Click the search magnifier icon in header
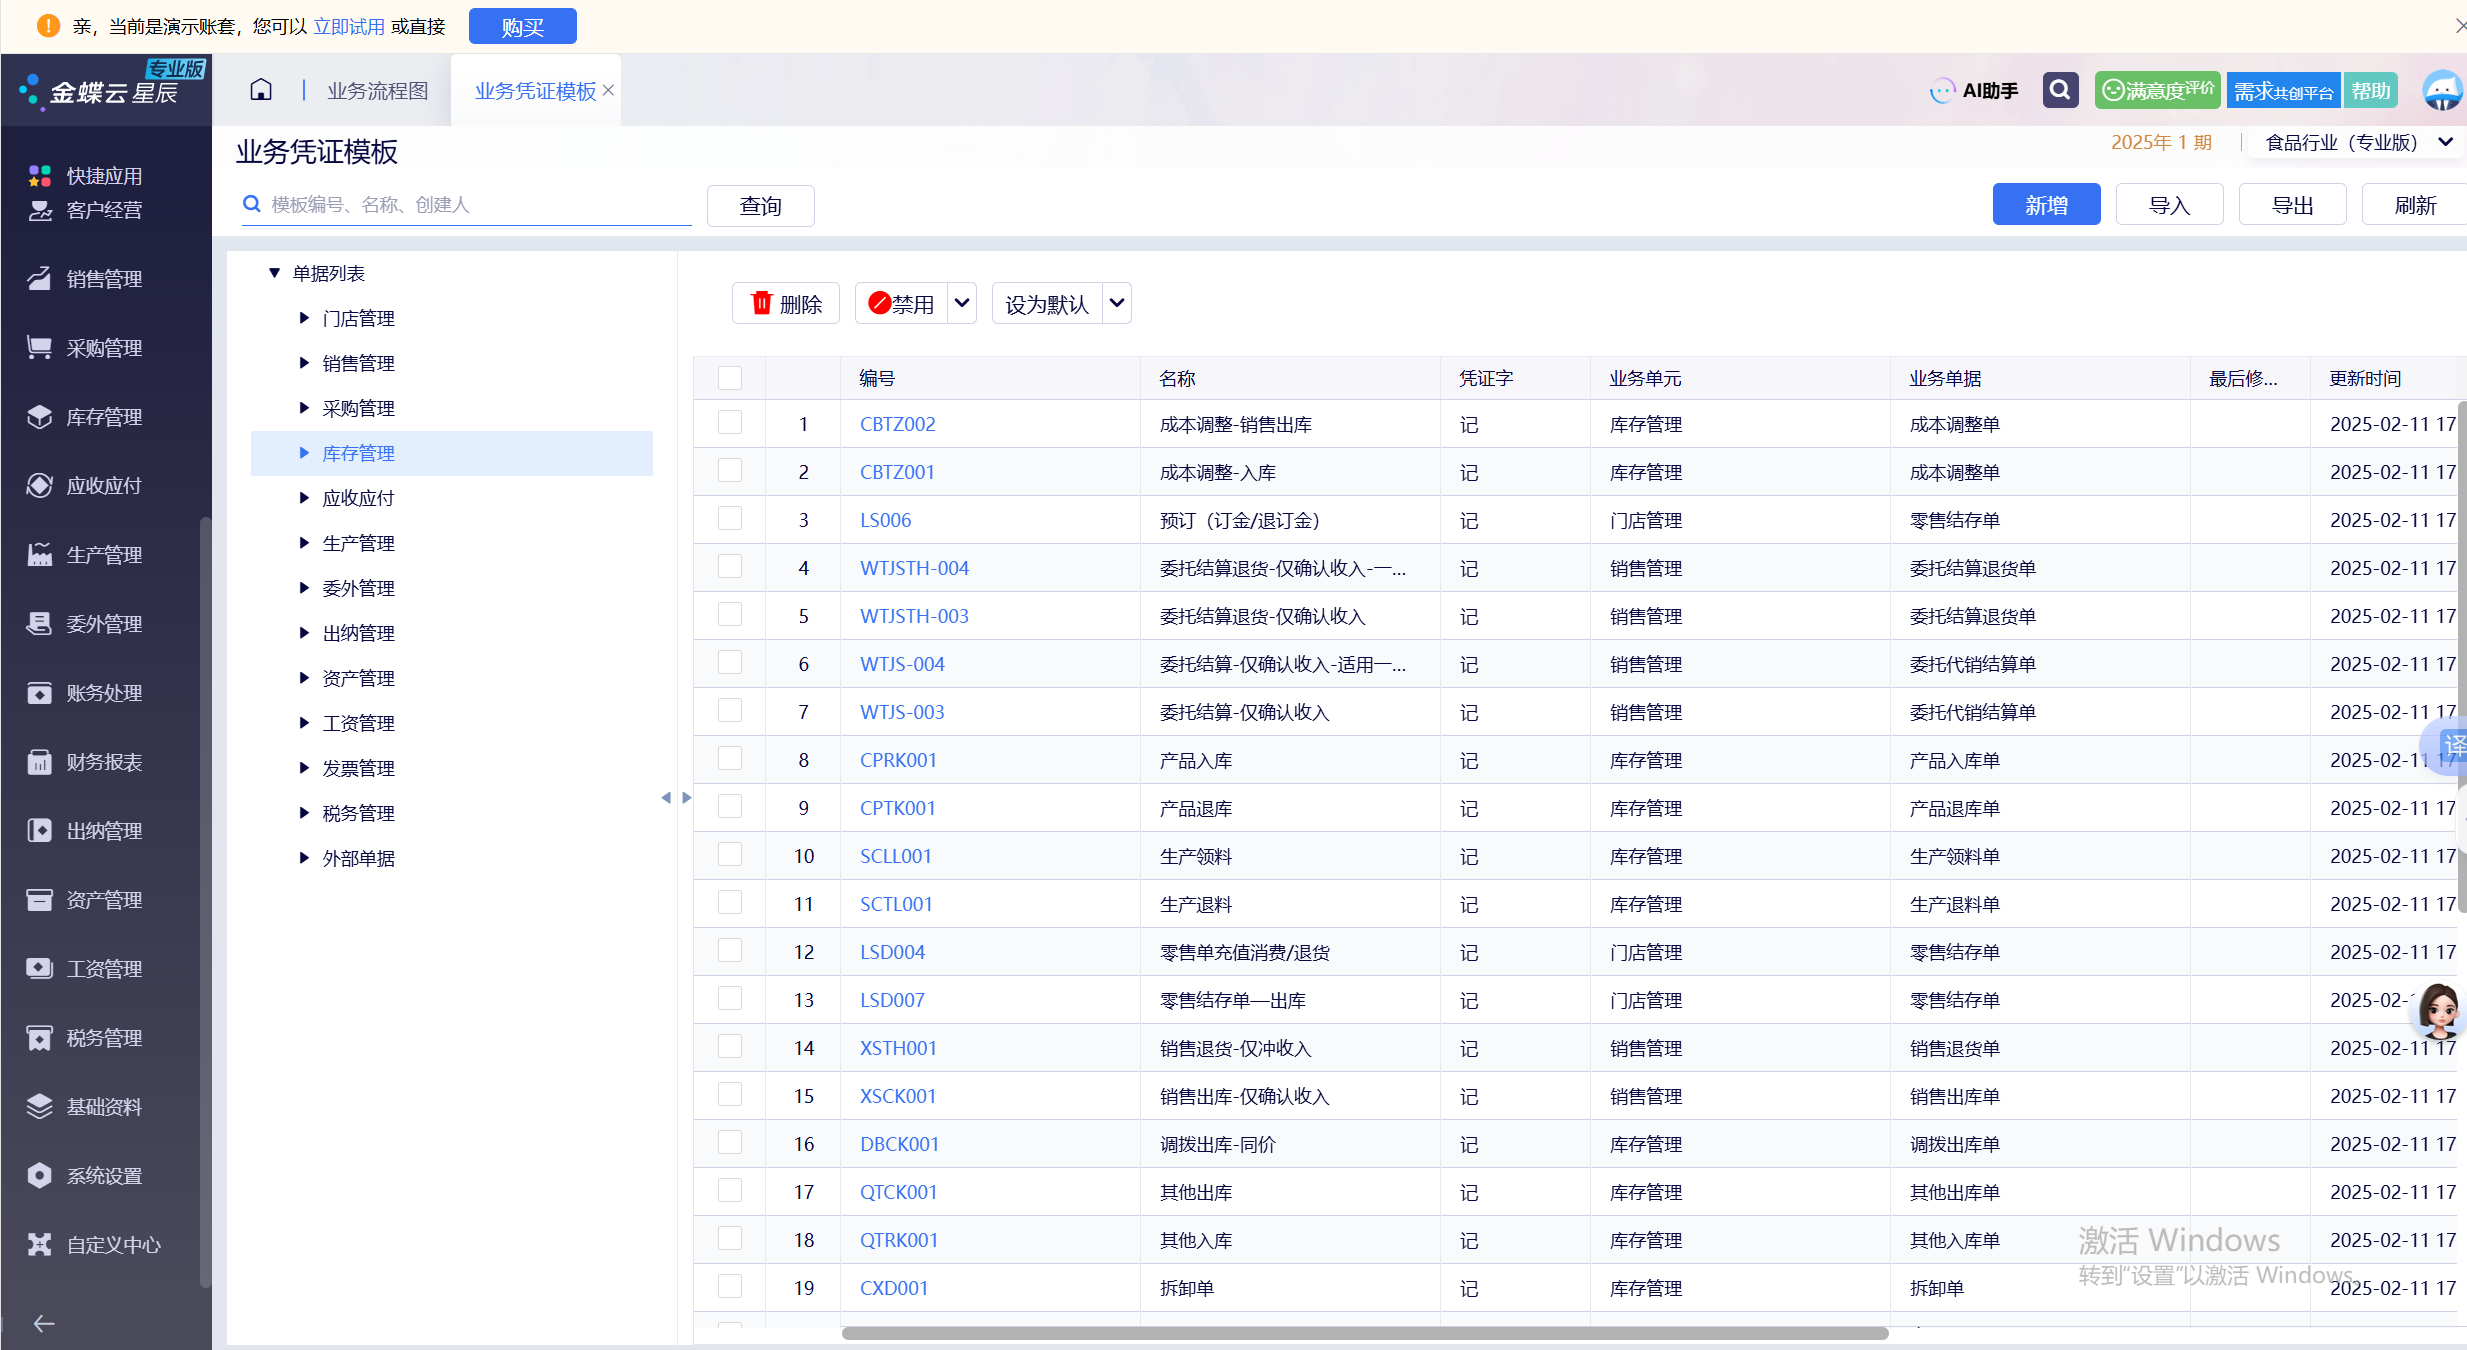This screenshot has width=2467, height=1350. pyautogui.click(x=2060, y=90)
